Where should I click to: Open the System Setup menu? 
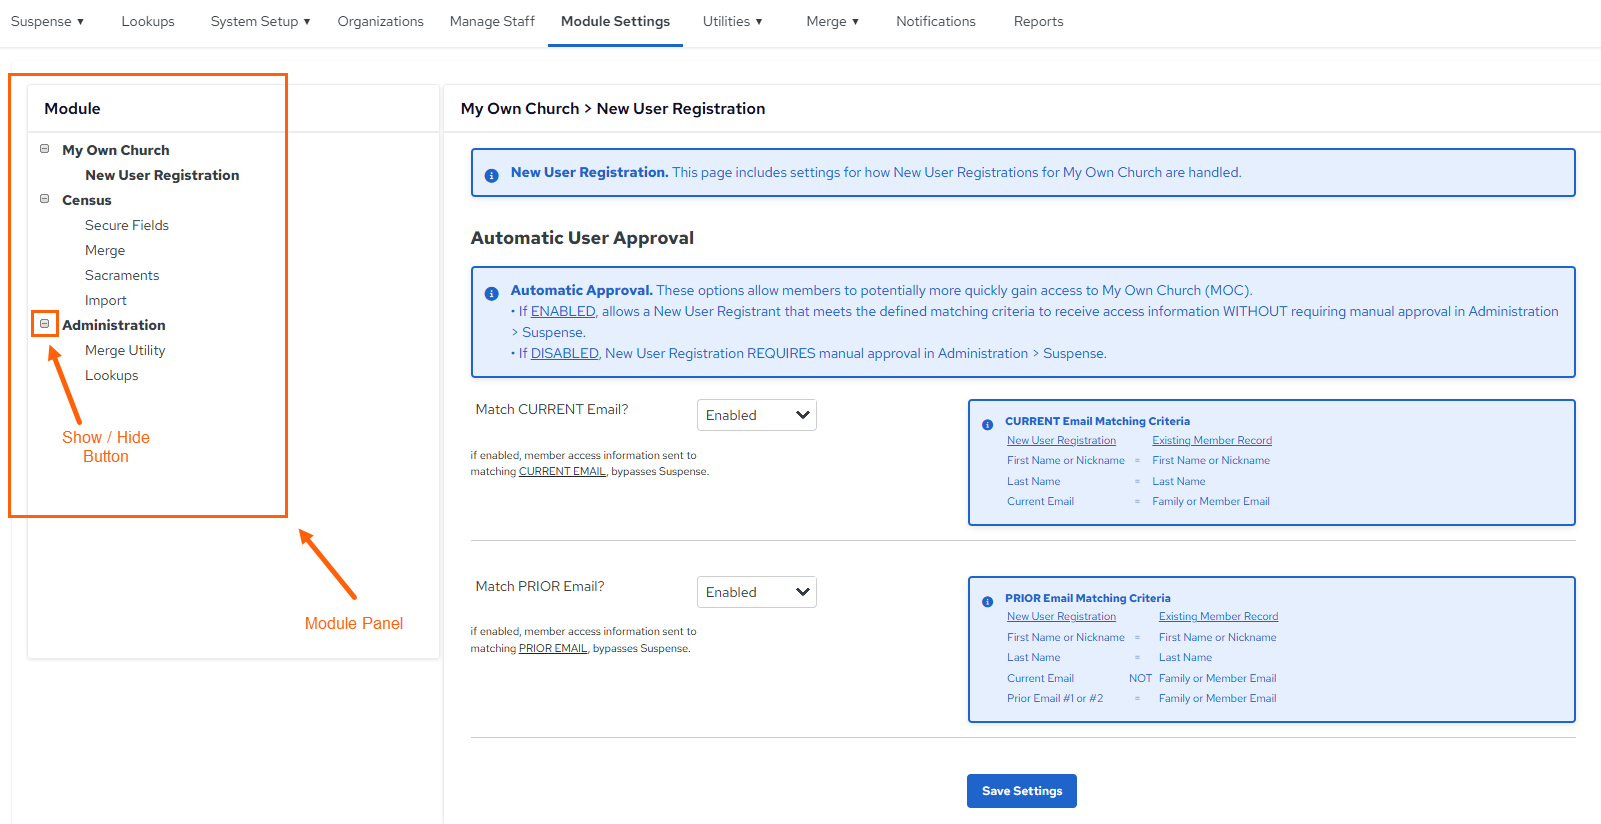point(260,21)
